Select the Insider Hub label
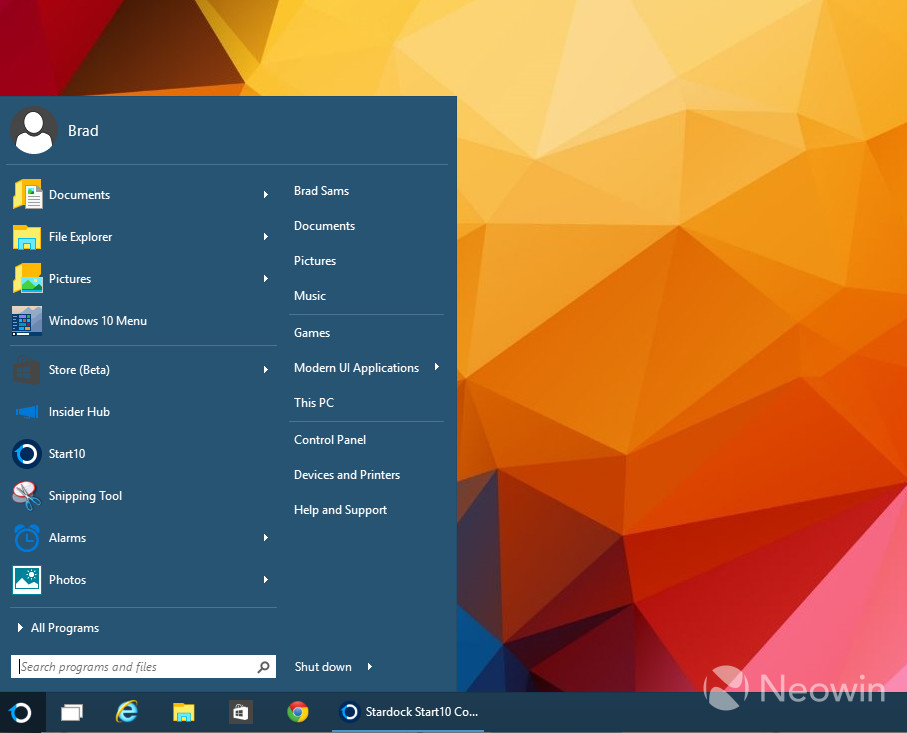 (79, 412)
